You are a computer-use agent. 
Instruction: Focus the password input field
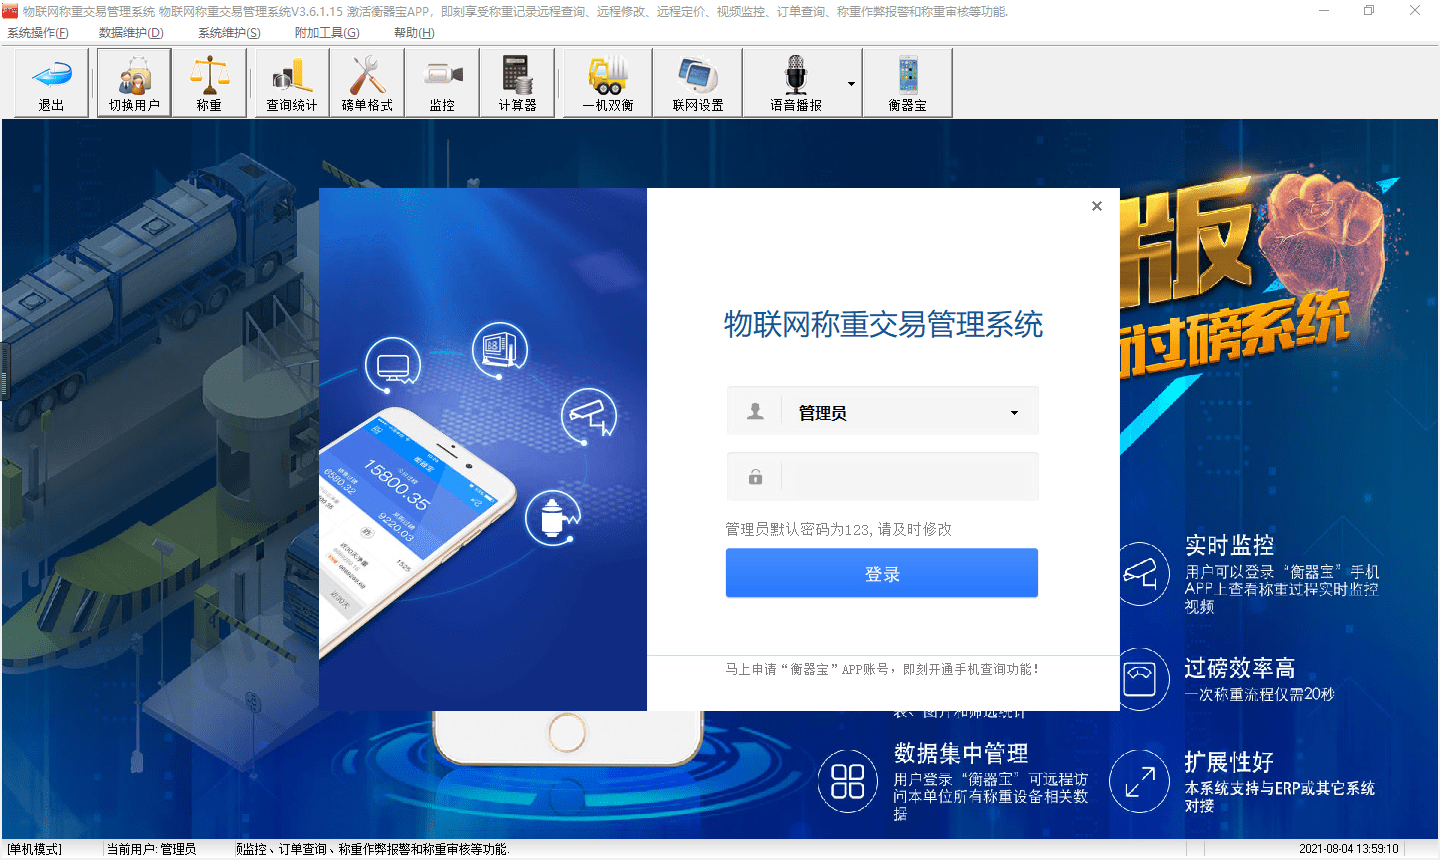[x=909, y=477]
